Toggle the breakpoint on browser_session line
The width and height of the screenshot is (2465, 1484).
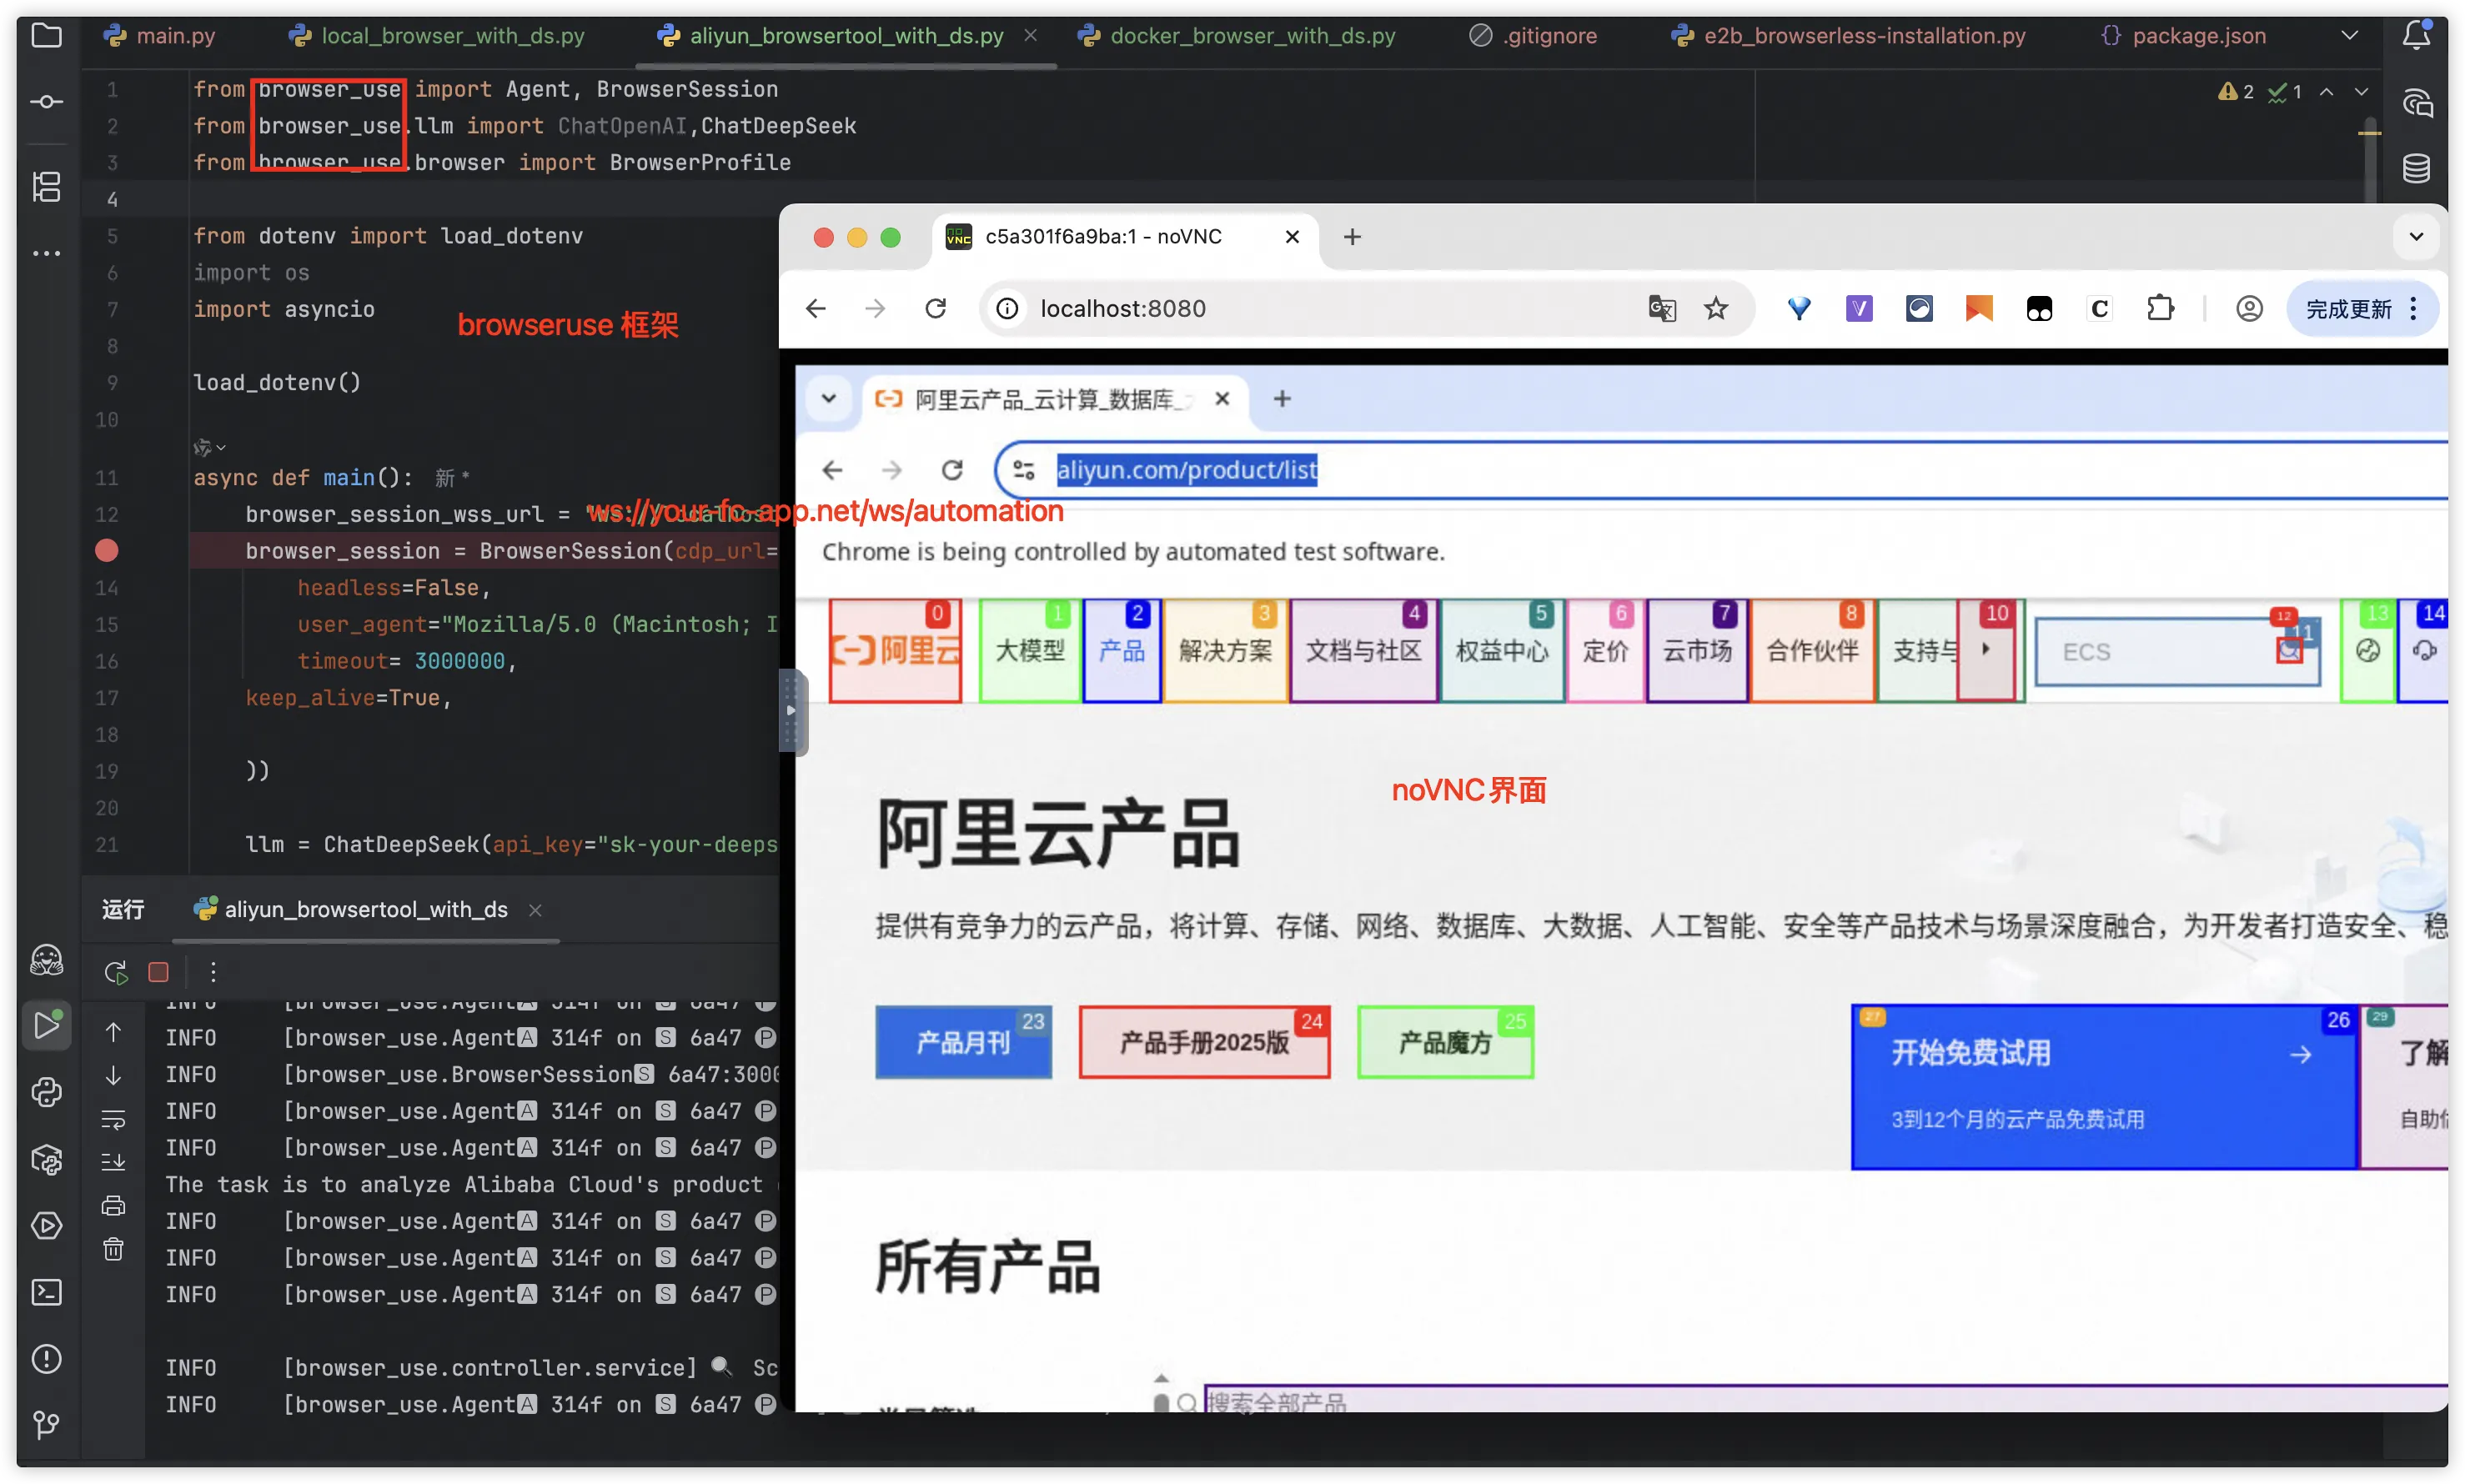pos(106,551)
